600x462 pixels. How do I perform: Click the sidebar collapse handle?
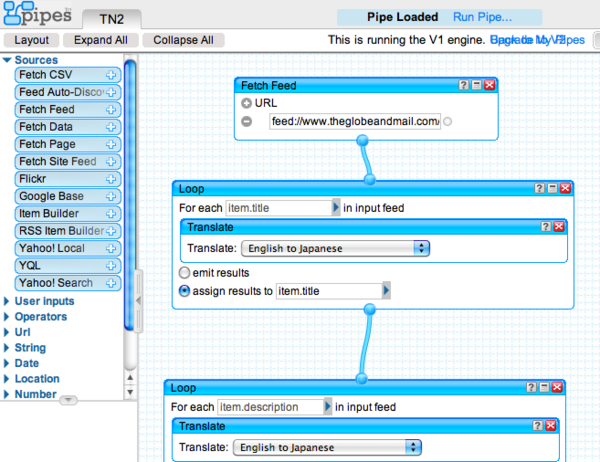click(x=138, y=300)
